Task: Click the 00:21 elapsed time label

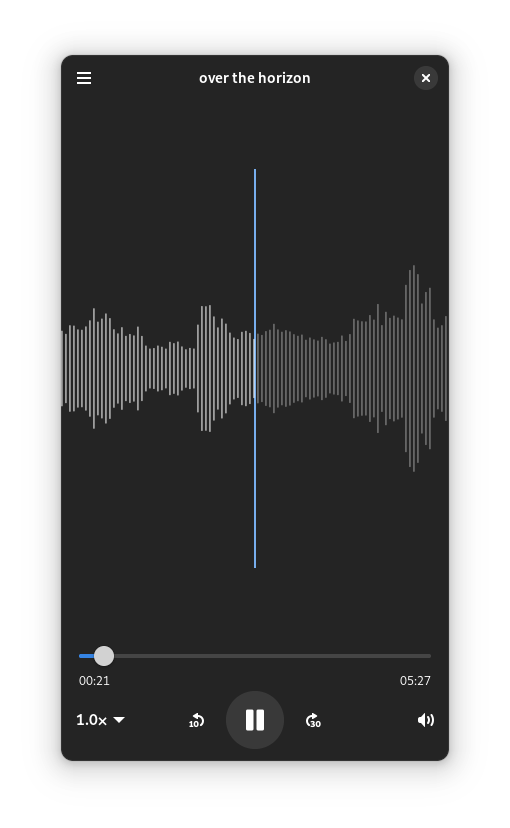Action: (95, 681)
